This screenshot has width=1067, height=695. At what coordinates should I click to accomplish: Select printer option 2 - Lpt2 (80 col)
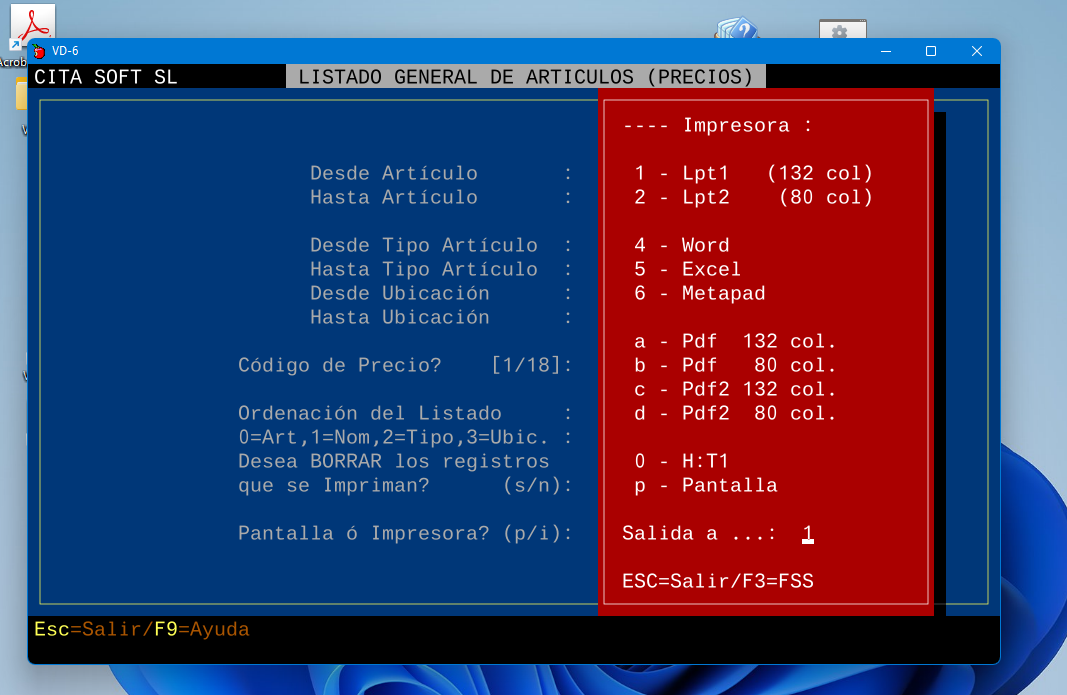pyautogui.click(x=753, y=197)
